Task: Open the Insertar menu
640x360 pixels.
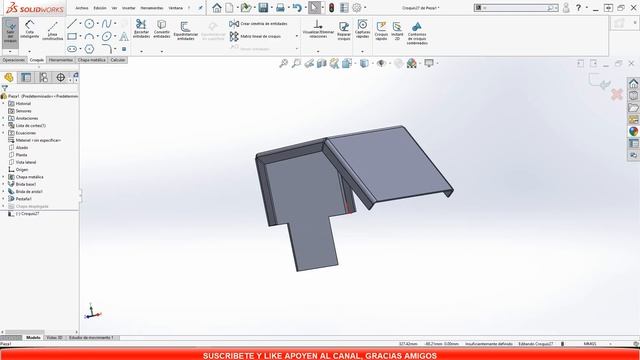Action: coord(128,8)
